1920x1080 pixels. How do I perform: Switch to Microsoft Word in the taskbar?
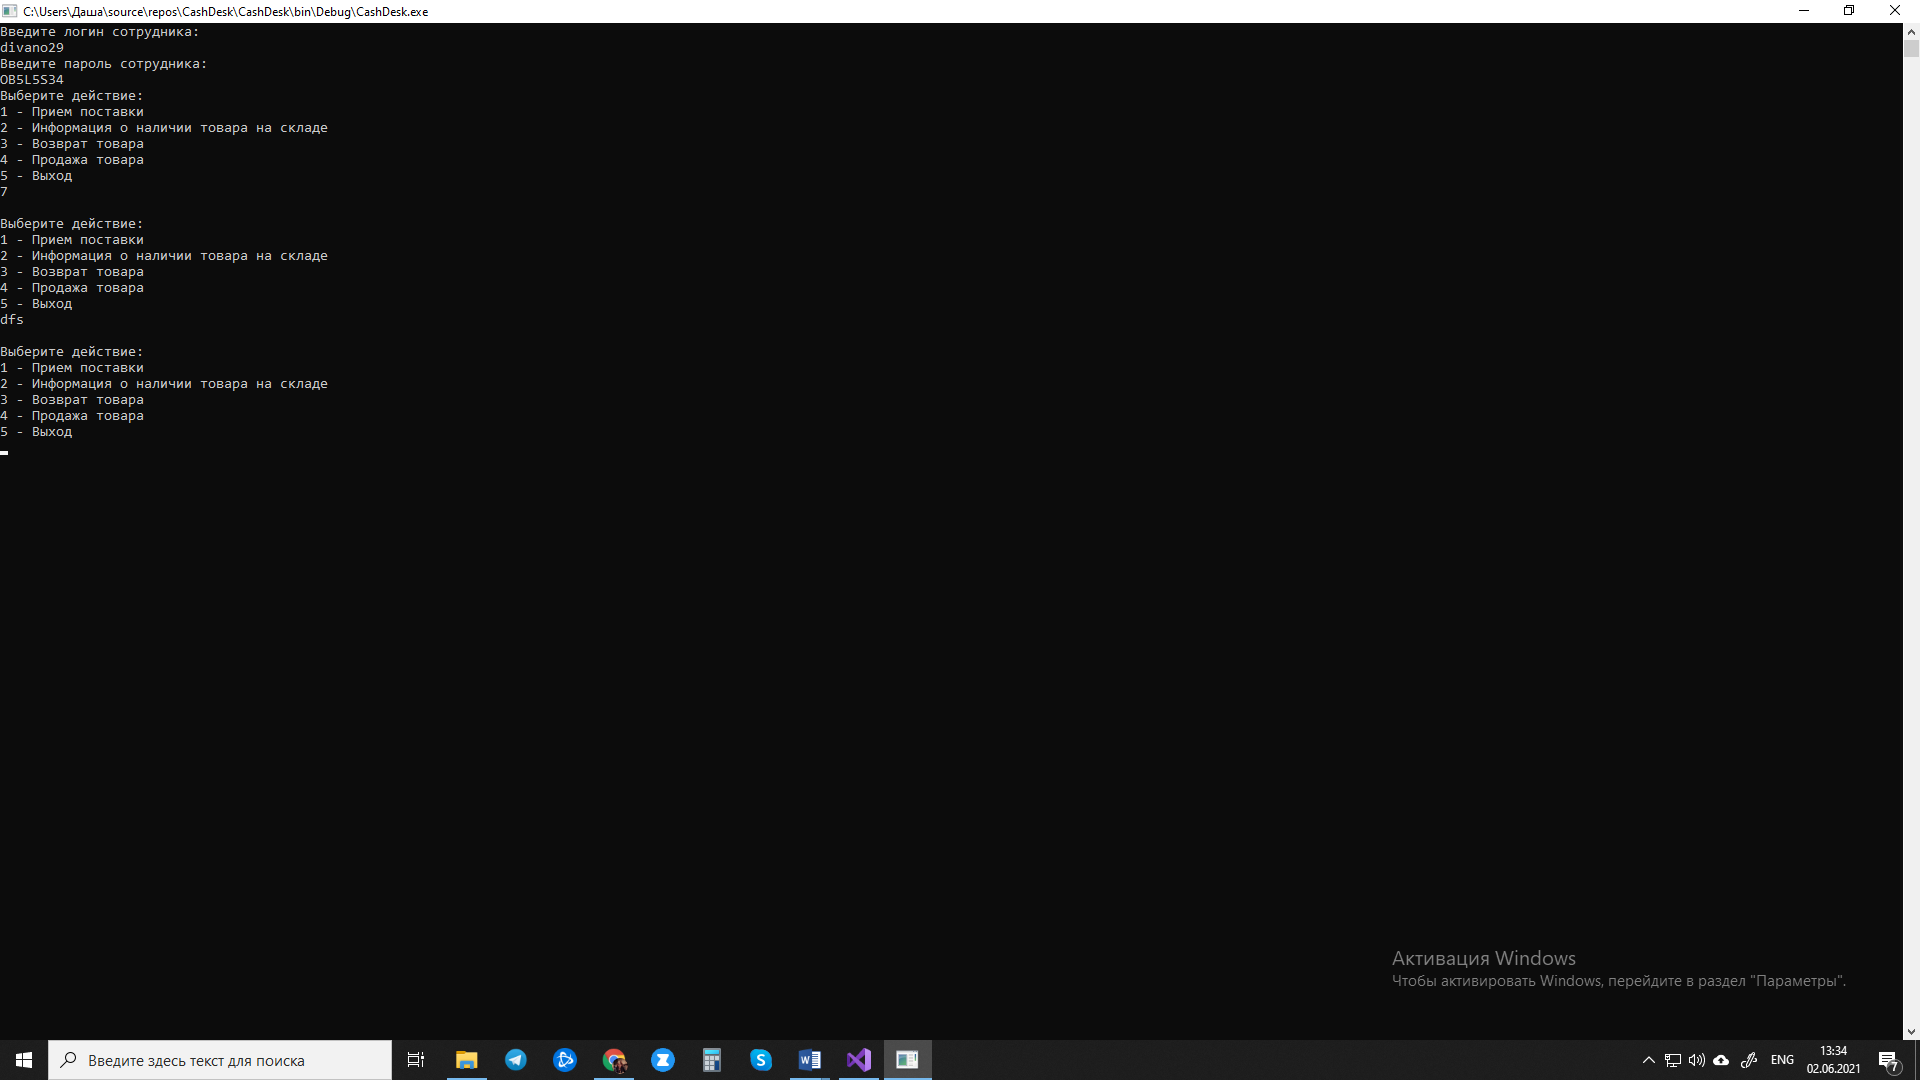click(x=810, y=1060)
